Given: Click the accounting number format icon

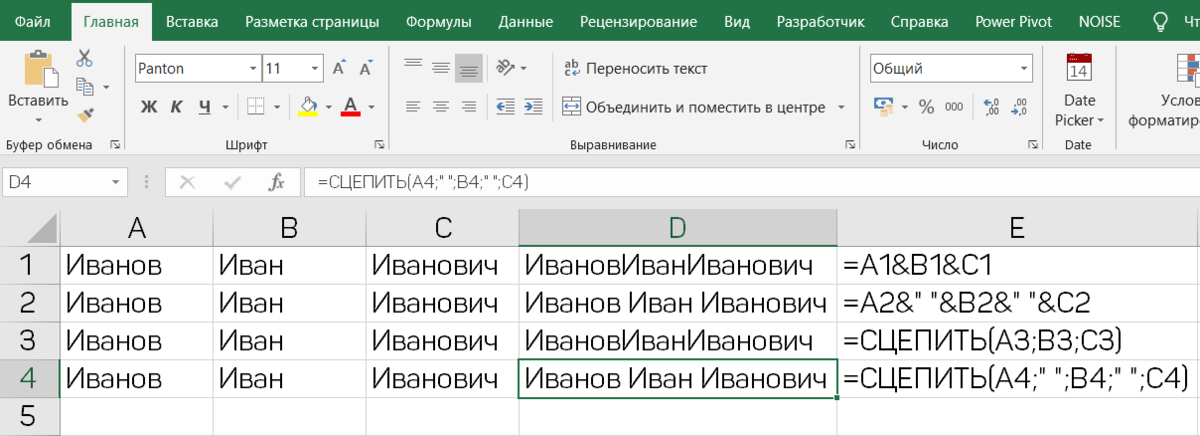Looking at the screenshot, I should click(x=882, y=106).
